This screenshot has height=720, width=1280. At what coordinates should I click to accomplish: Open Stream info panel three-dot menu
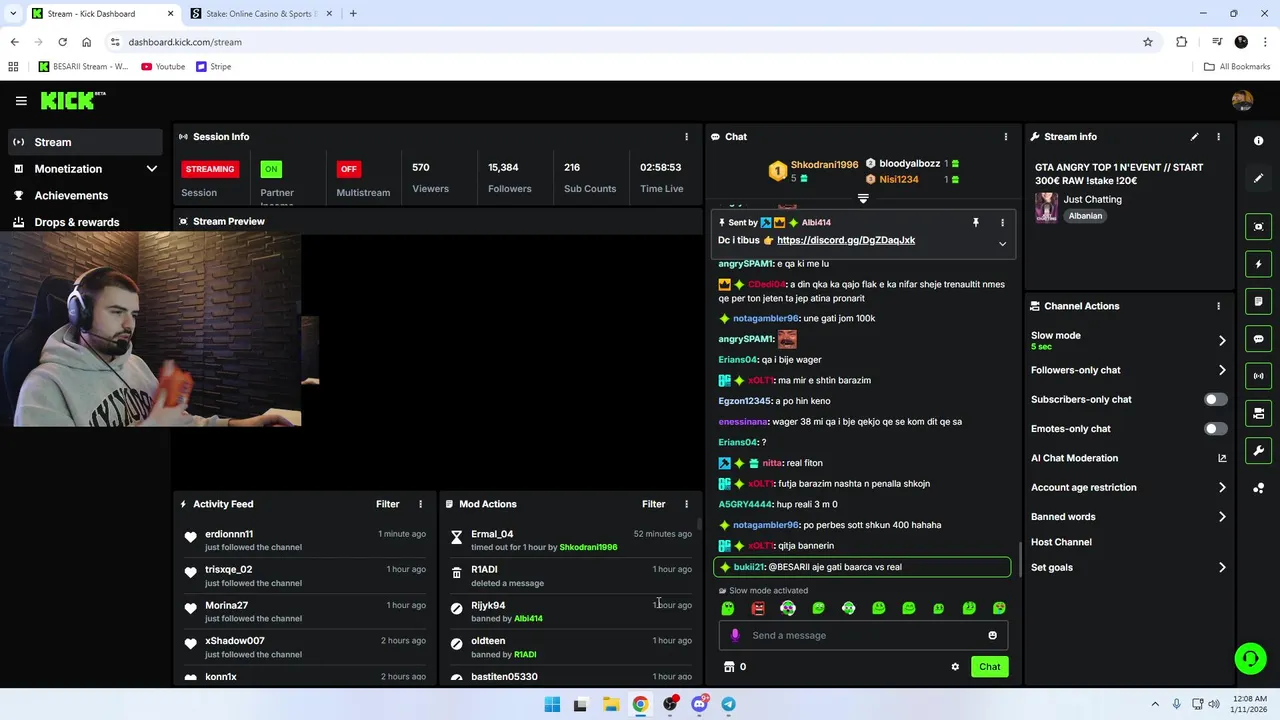[x=1218, y=137]
